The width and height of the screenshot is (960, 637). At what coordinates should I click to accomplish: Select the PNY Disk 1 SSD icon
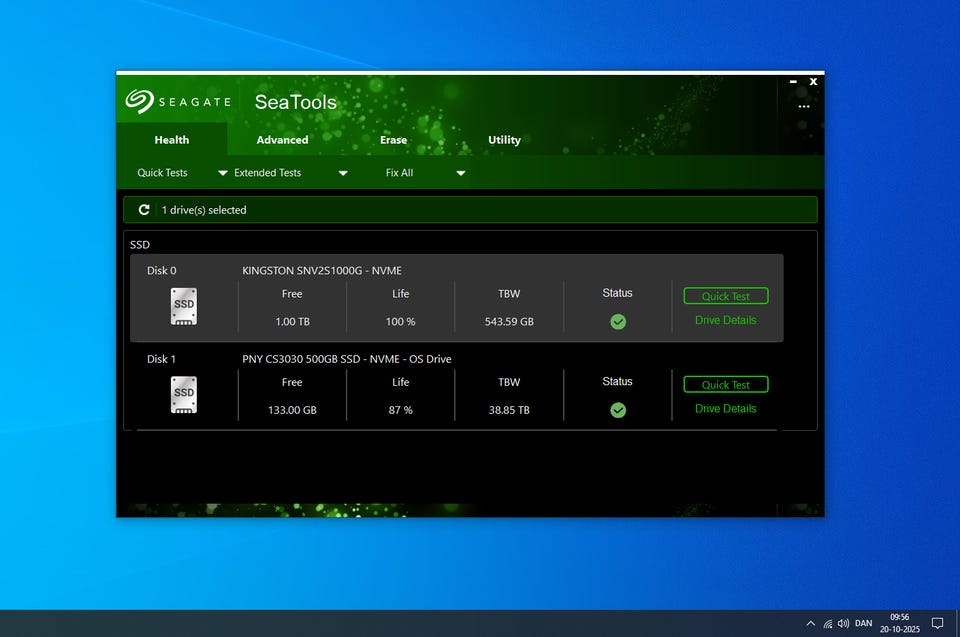184,394
